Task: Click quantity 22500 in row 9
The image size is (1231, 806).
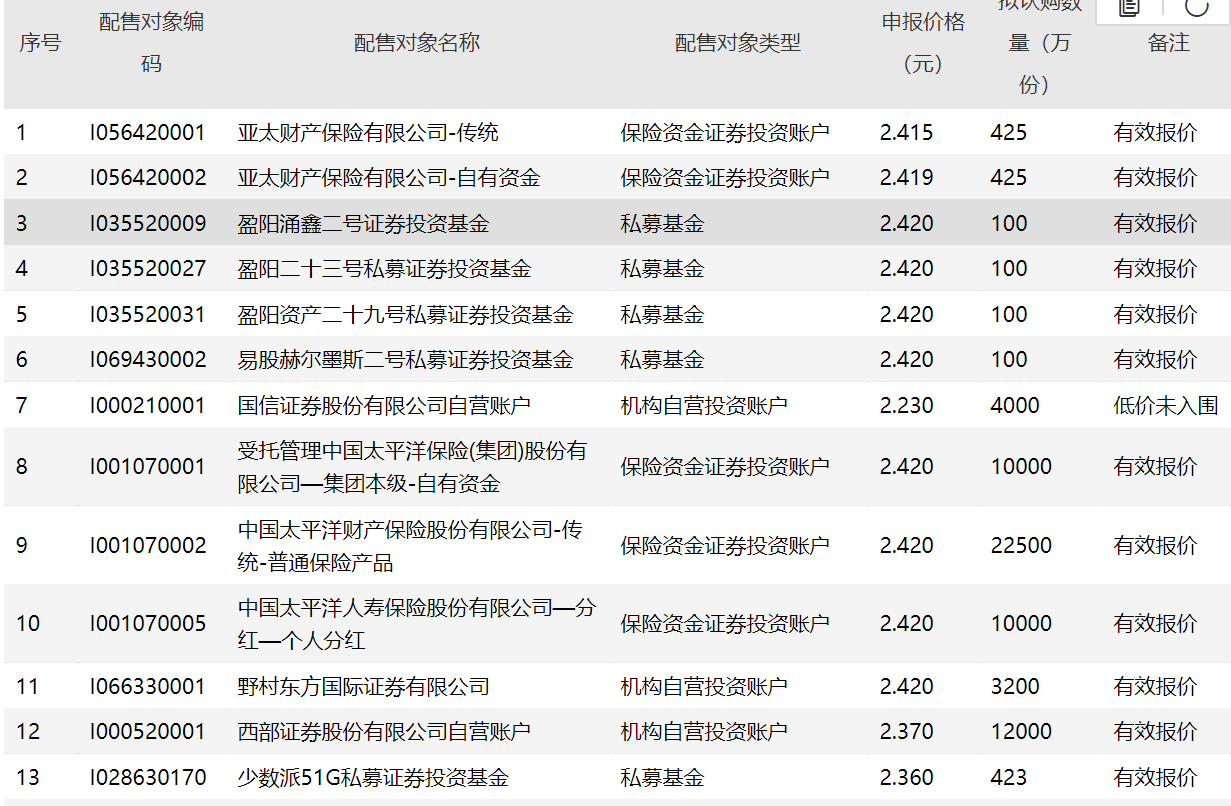Action: pyautogui.click(x=1021, y=545)
